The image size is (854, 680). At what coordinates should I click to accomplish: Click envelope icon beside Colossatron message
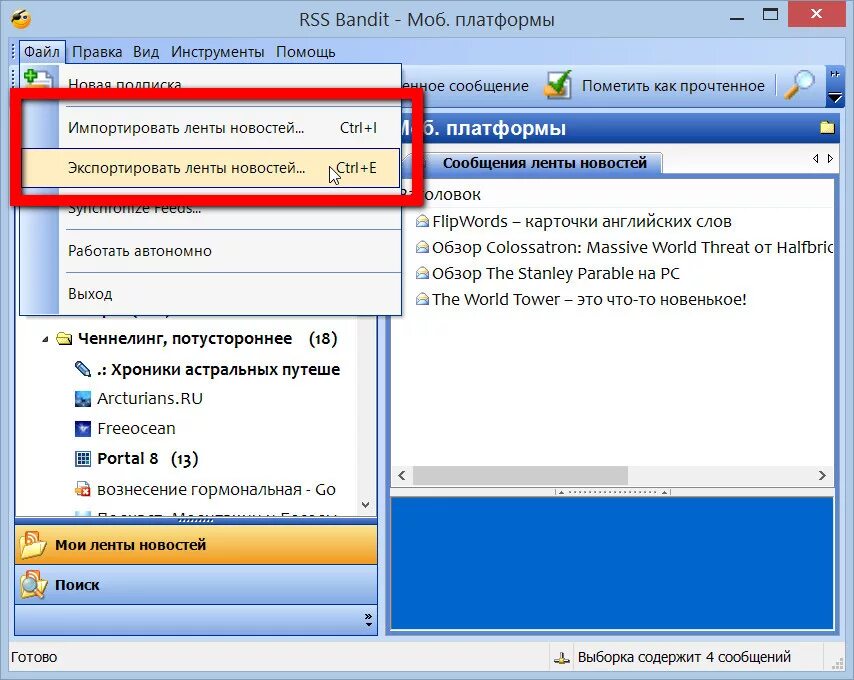pyautogui.click(x=422, y=247)
